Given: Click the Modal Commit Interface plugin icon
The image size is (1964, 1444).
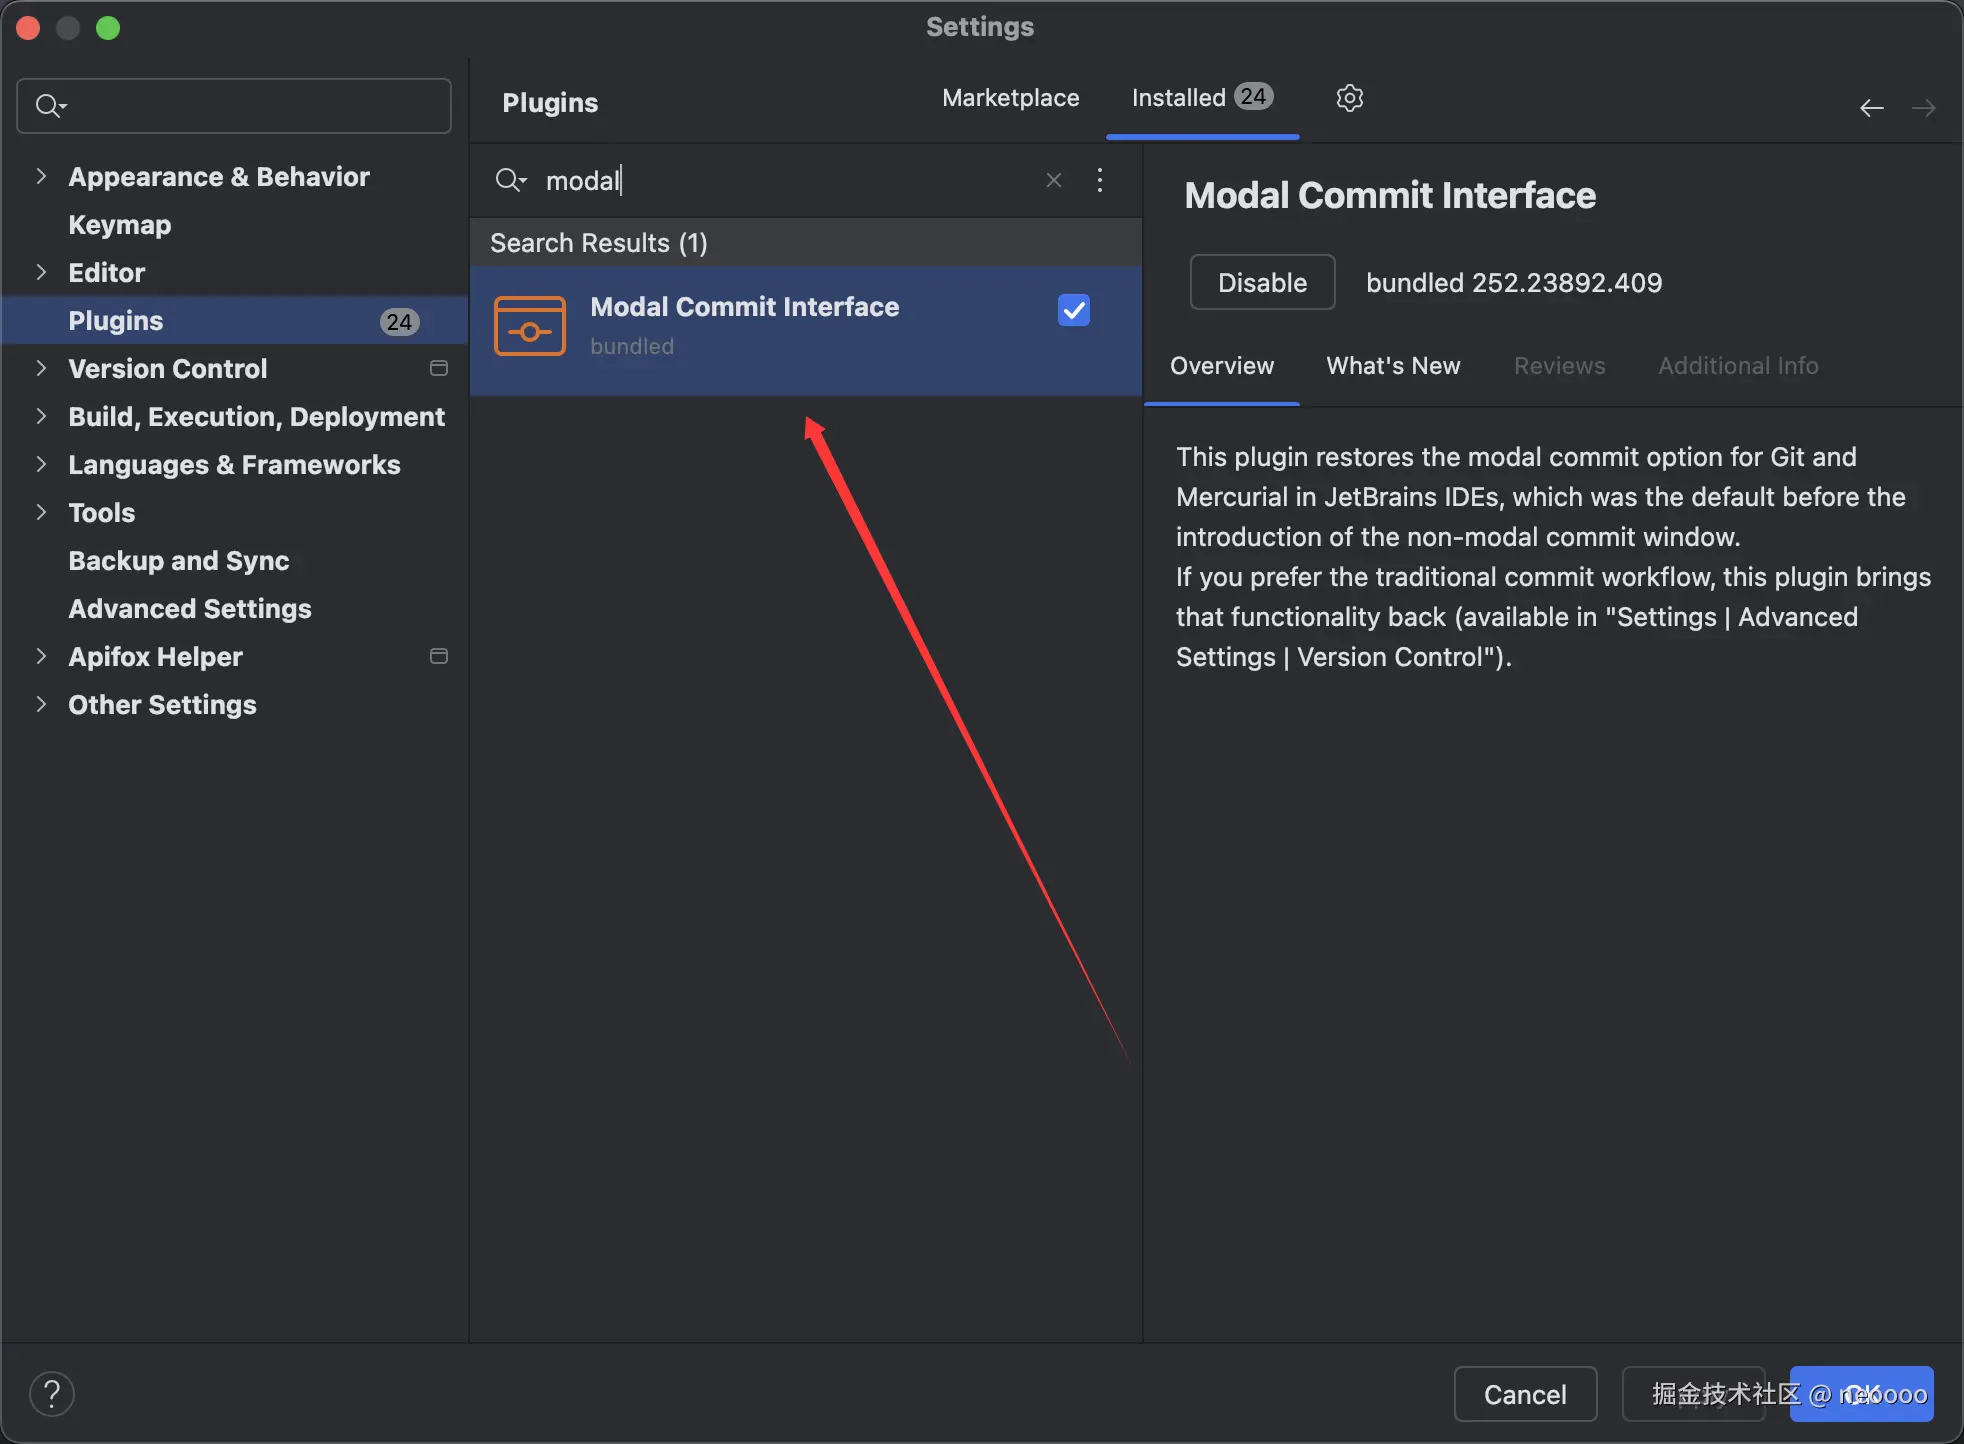Looking at the screenshot, I should pos(530,326).
